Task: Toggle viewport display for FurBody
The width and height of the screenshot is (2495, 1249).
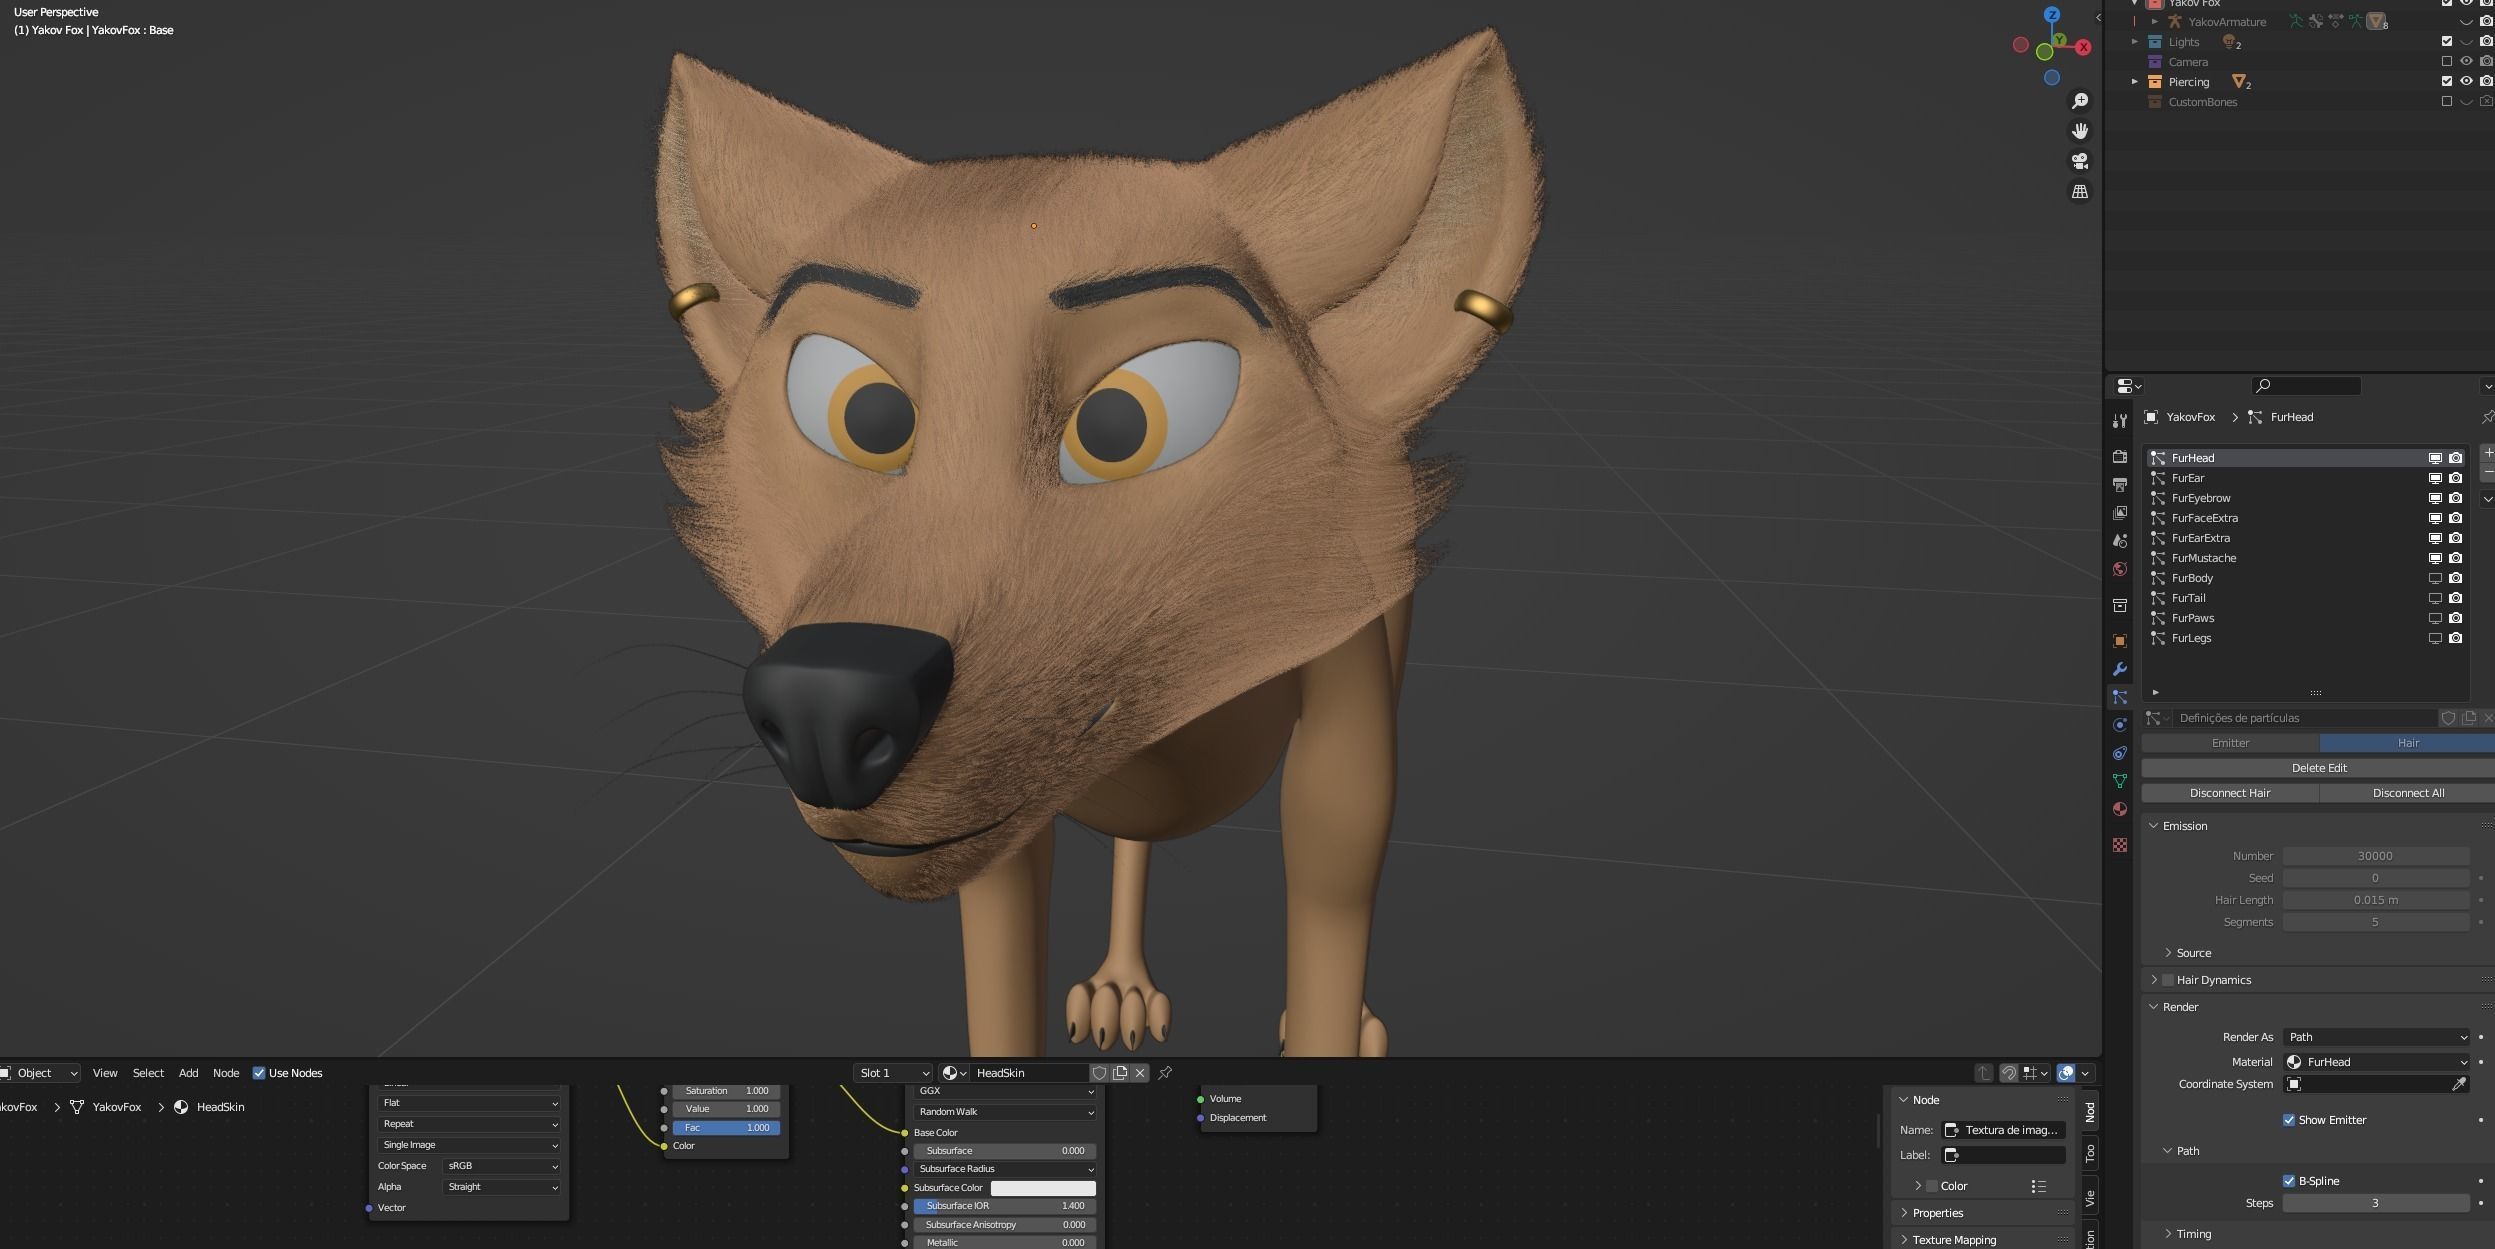Action: click(2435, 578)
